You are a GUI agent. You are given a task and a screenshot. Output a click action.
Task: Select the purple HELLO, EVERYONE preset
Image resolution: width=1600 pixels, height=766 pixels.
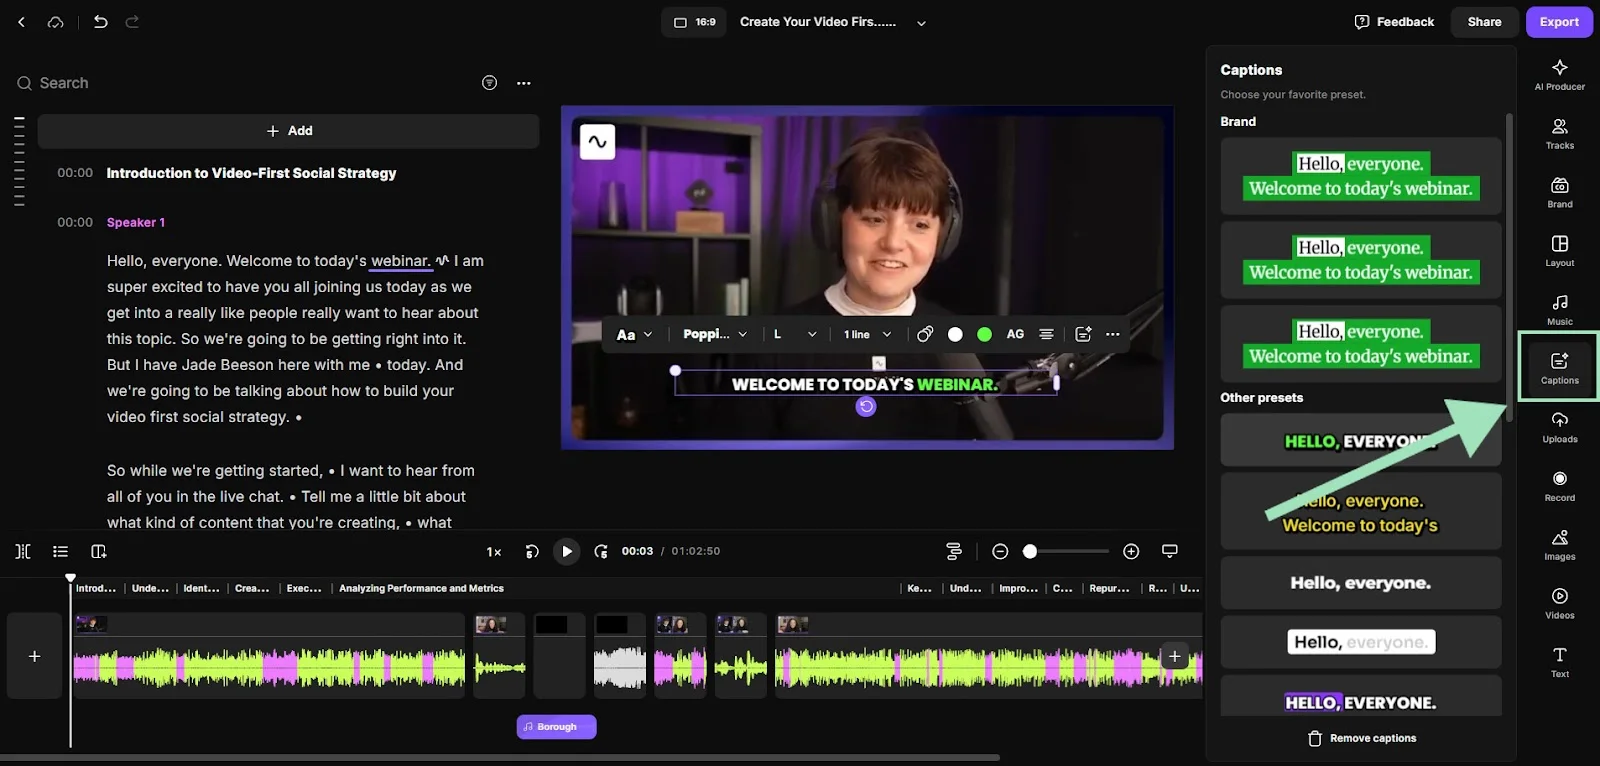(x=1360, y=697)
